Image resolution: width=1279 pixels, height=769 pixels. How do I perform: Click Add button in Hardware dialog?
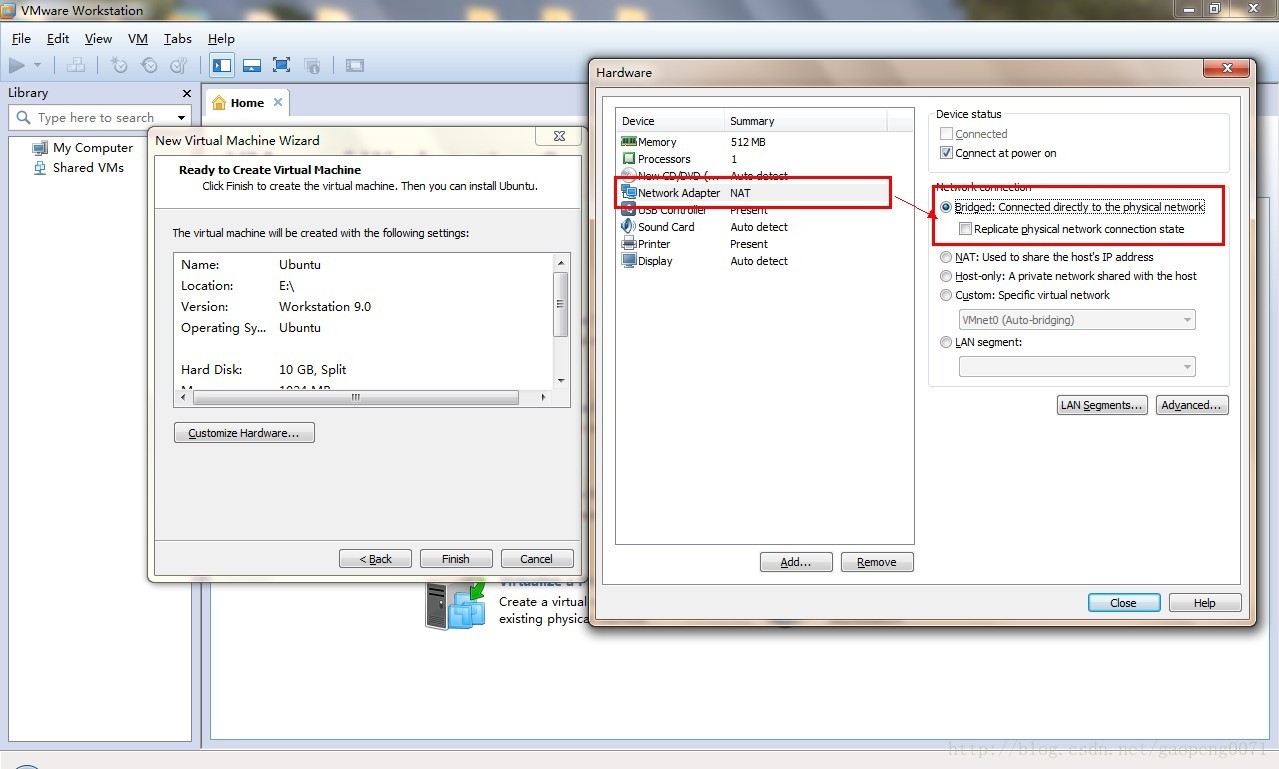point(796,562)
